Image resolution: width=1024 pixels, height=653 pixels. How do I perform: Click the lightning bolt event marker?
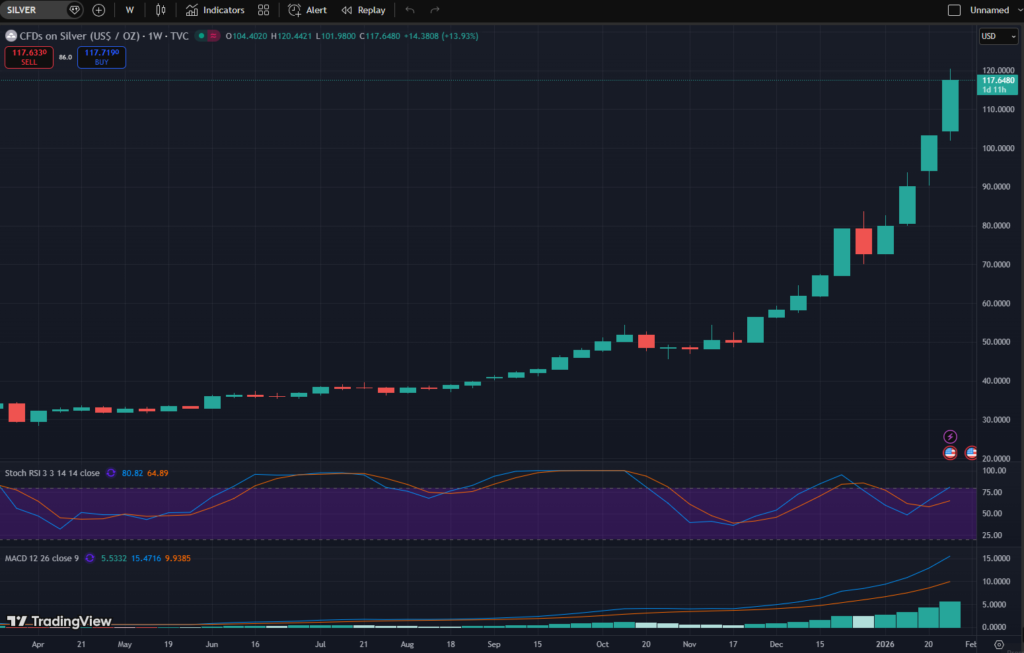tap(951, 437)
